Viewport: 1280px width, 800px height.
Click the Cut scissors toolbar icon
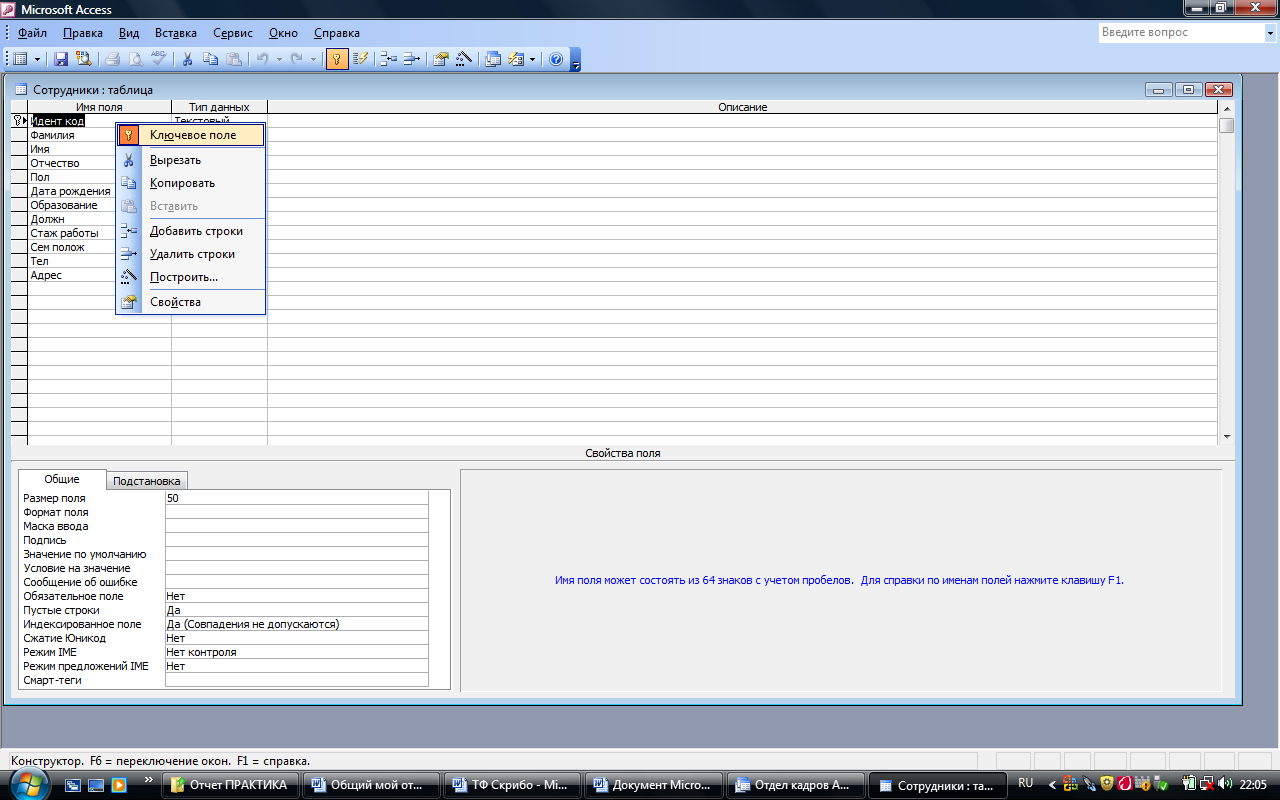click(x=186, y=59)
